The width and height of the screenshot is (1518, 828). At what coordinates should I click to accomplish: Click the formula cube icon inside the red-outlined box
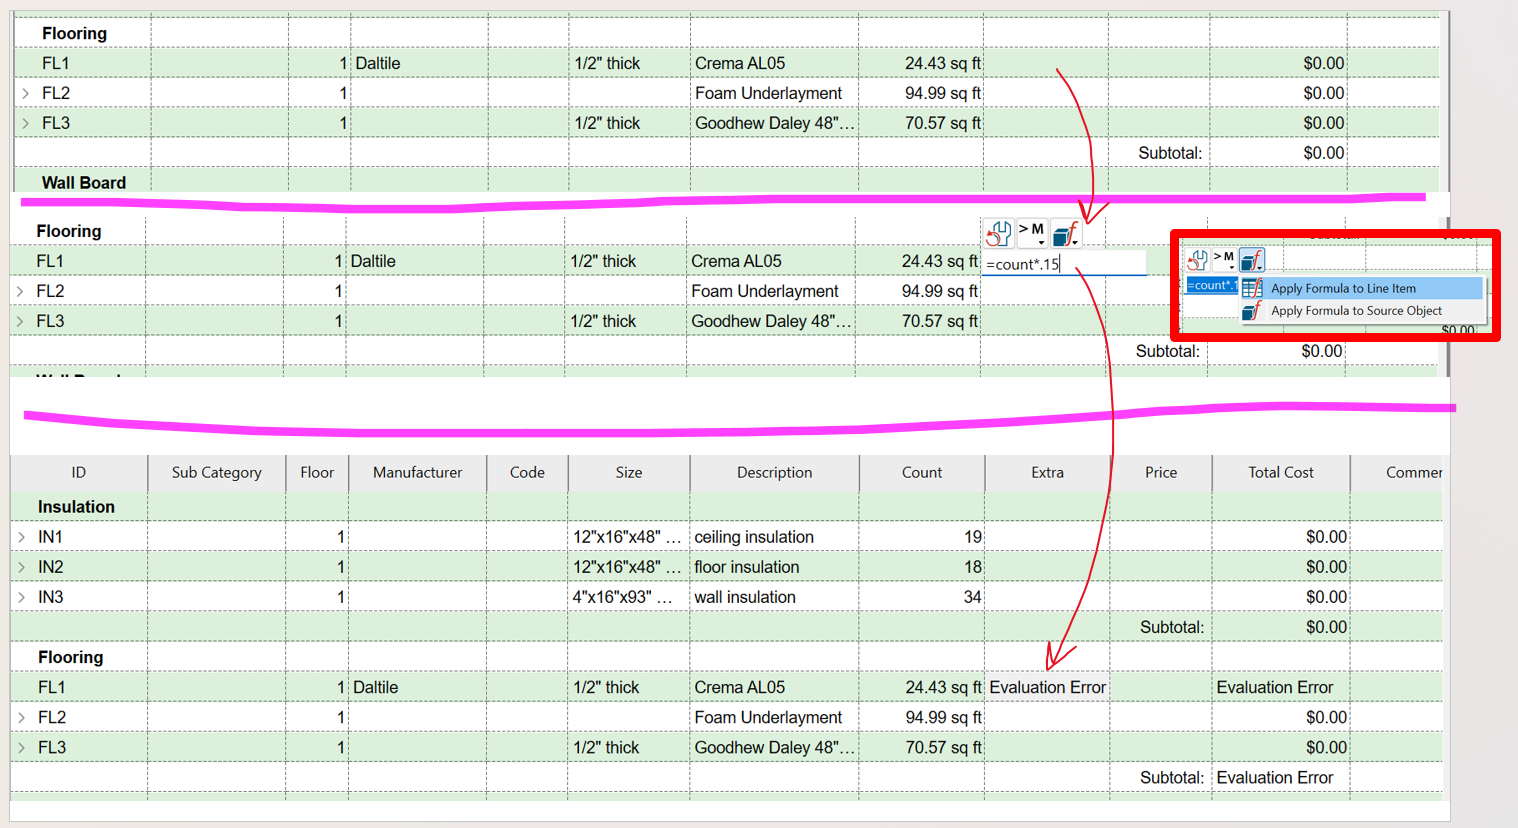click(x=1252, y=260)
